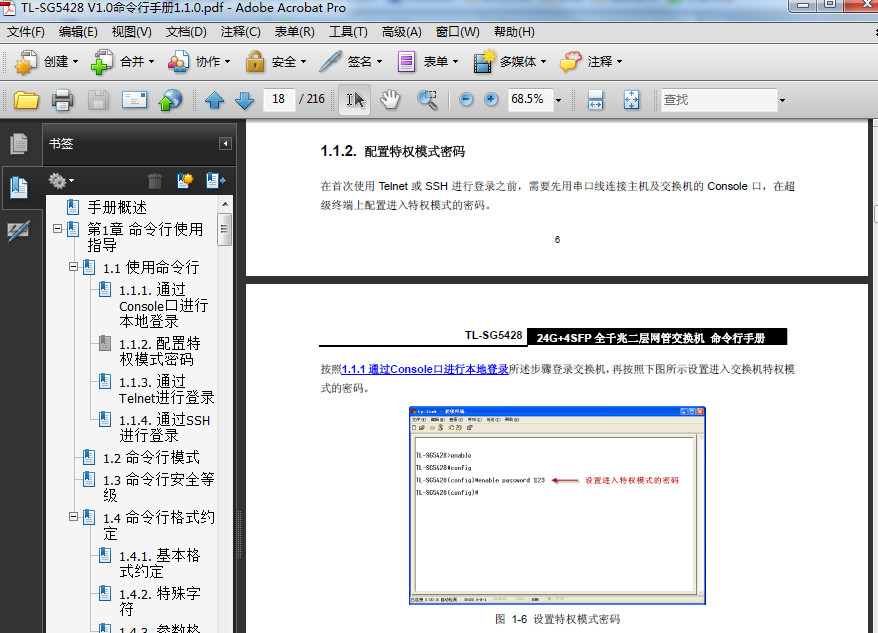Select the 1.4.1. 基本格式约定 bookmark
The height and width of the screenshot is (633, 878).
(x=159, y=564)
